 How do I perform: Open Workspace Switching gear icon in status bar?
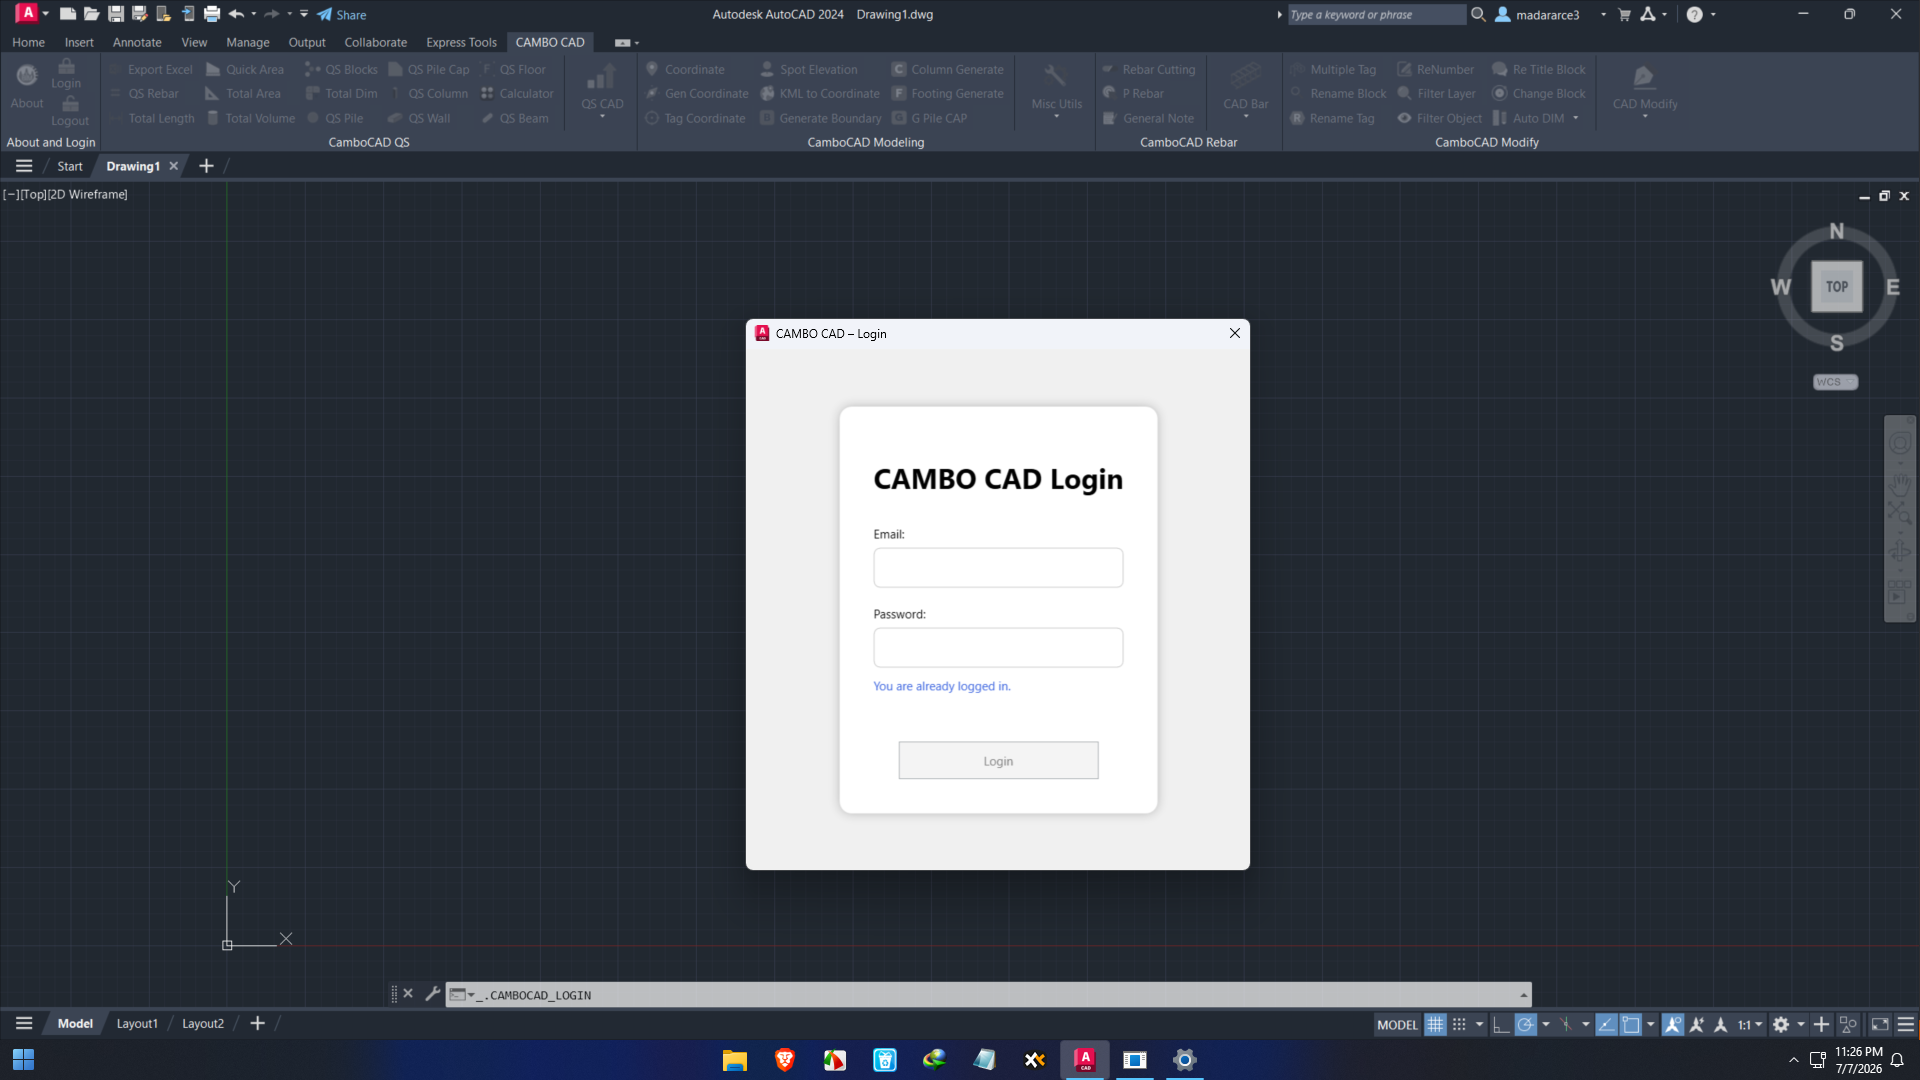(1781, 1024)
